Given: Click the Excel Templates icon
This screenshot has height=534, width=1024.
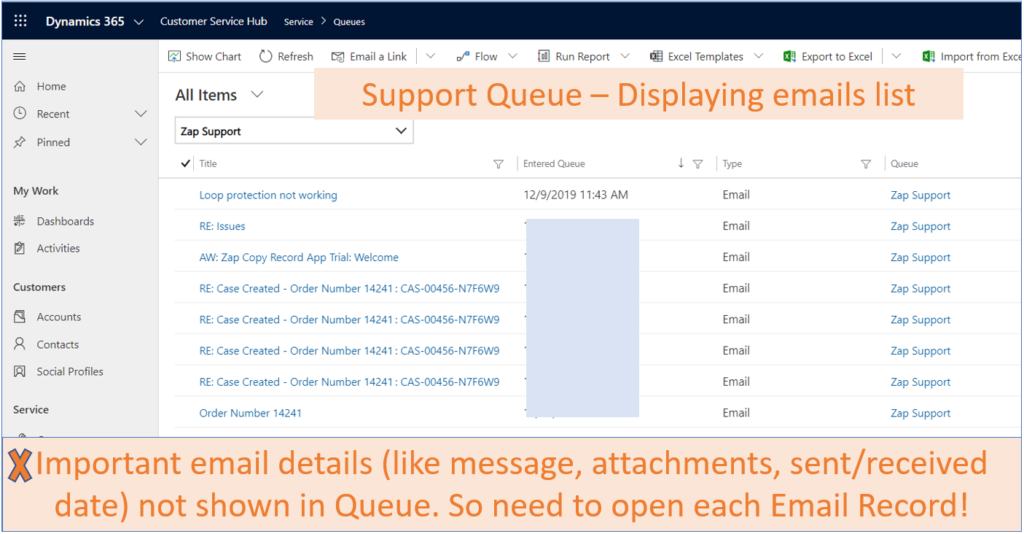Looking at the screenshot, I should [x=656, y=56].
